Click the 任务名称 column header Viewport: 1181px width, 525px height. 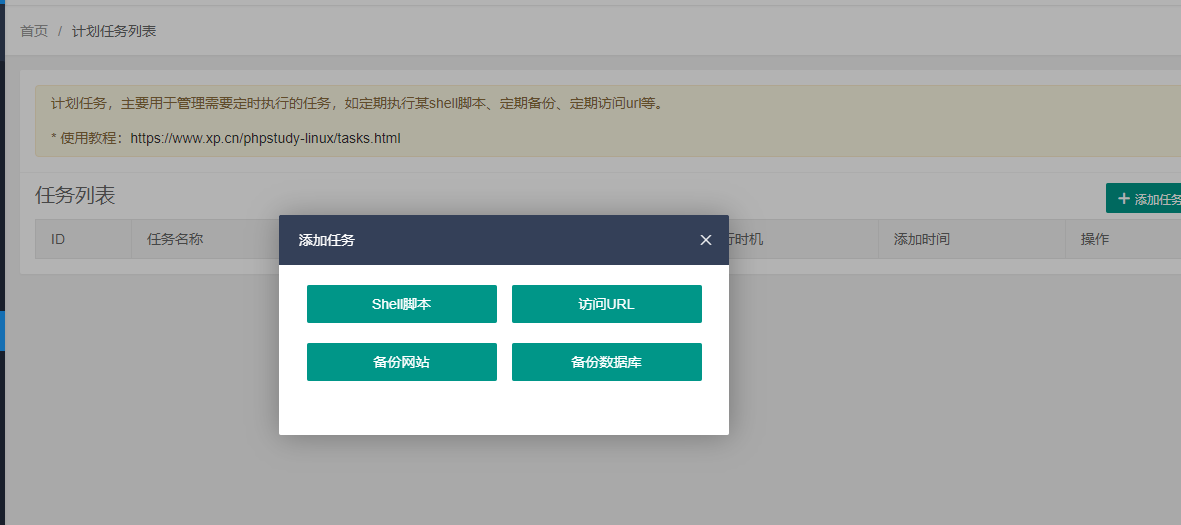175,240
